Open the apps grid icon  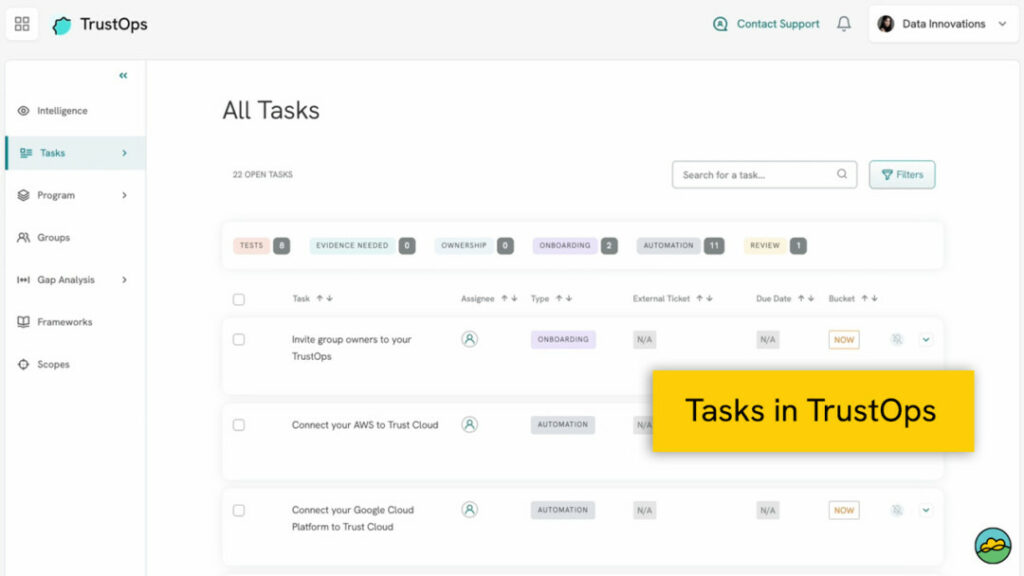click(x=22, y=24)
